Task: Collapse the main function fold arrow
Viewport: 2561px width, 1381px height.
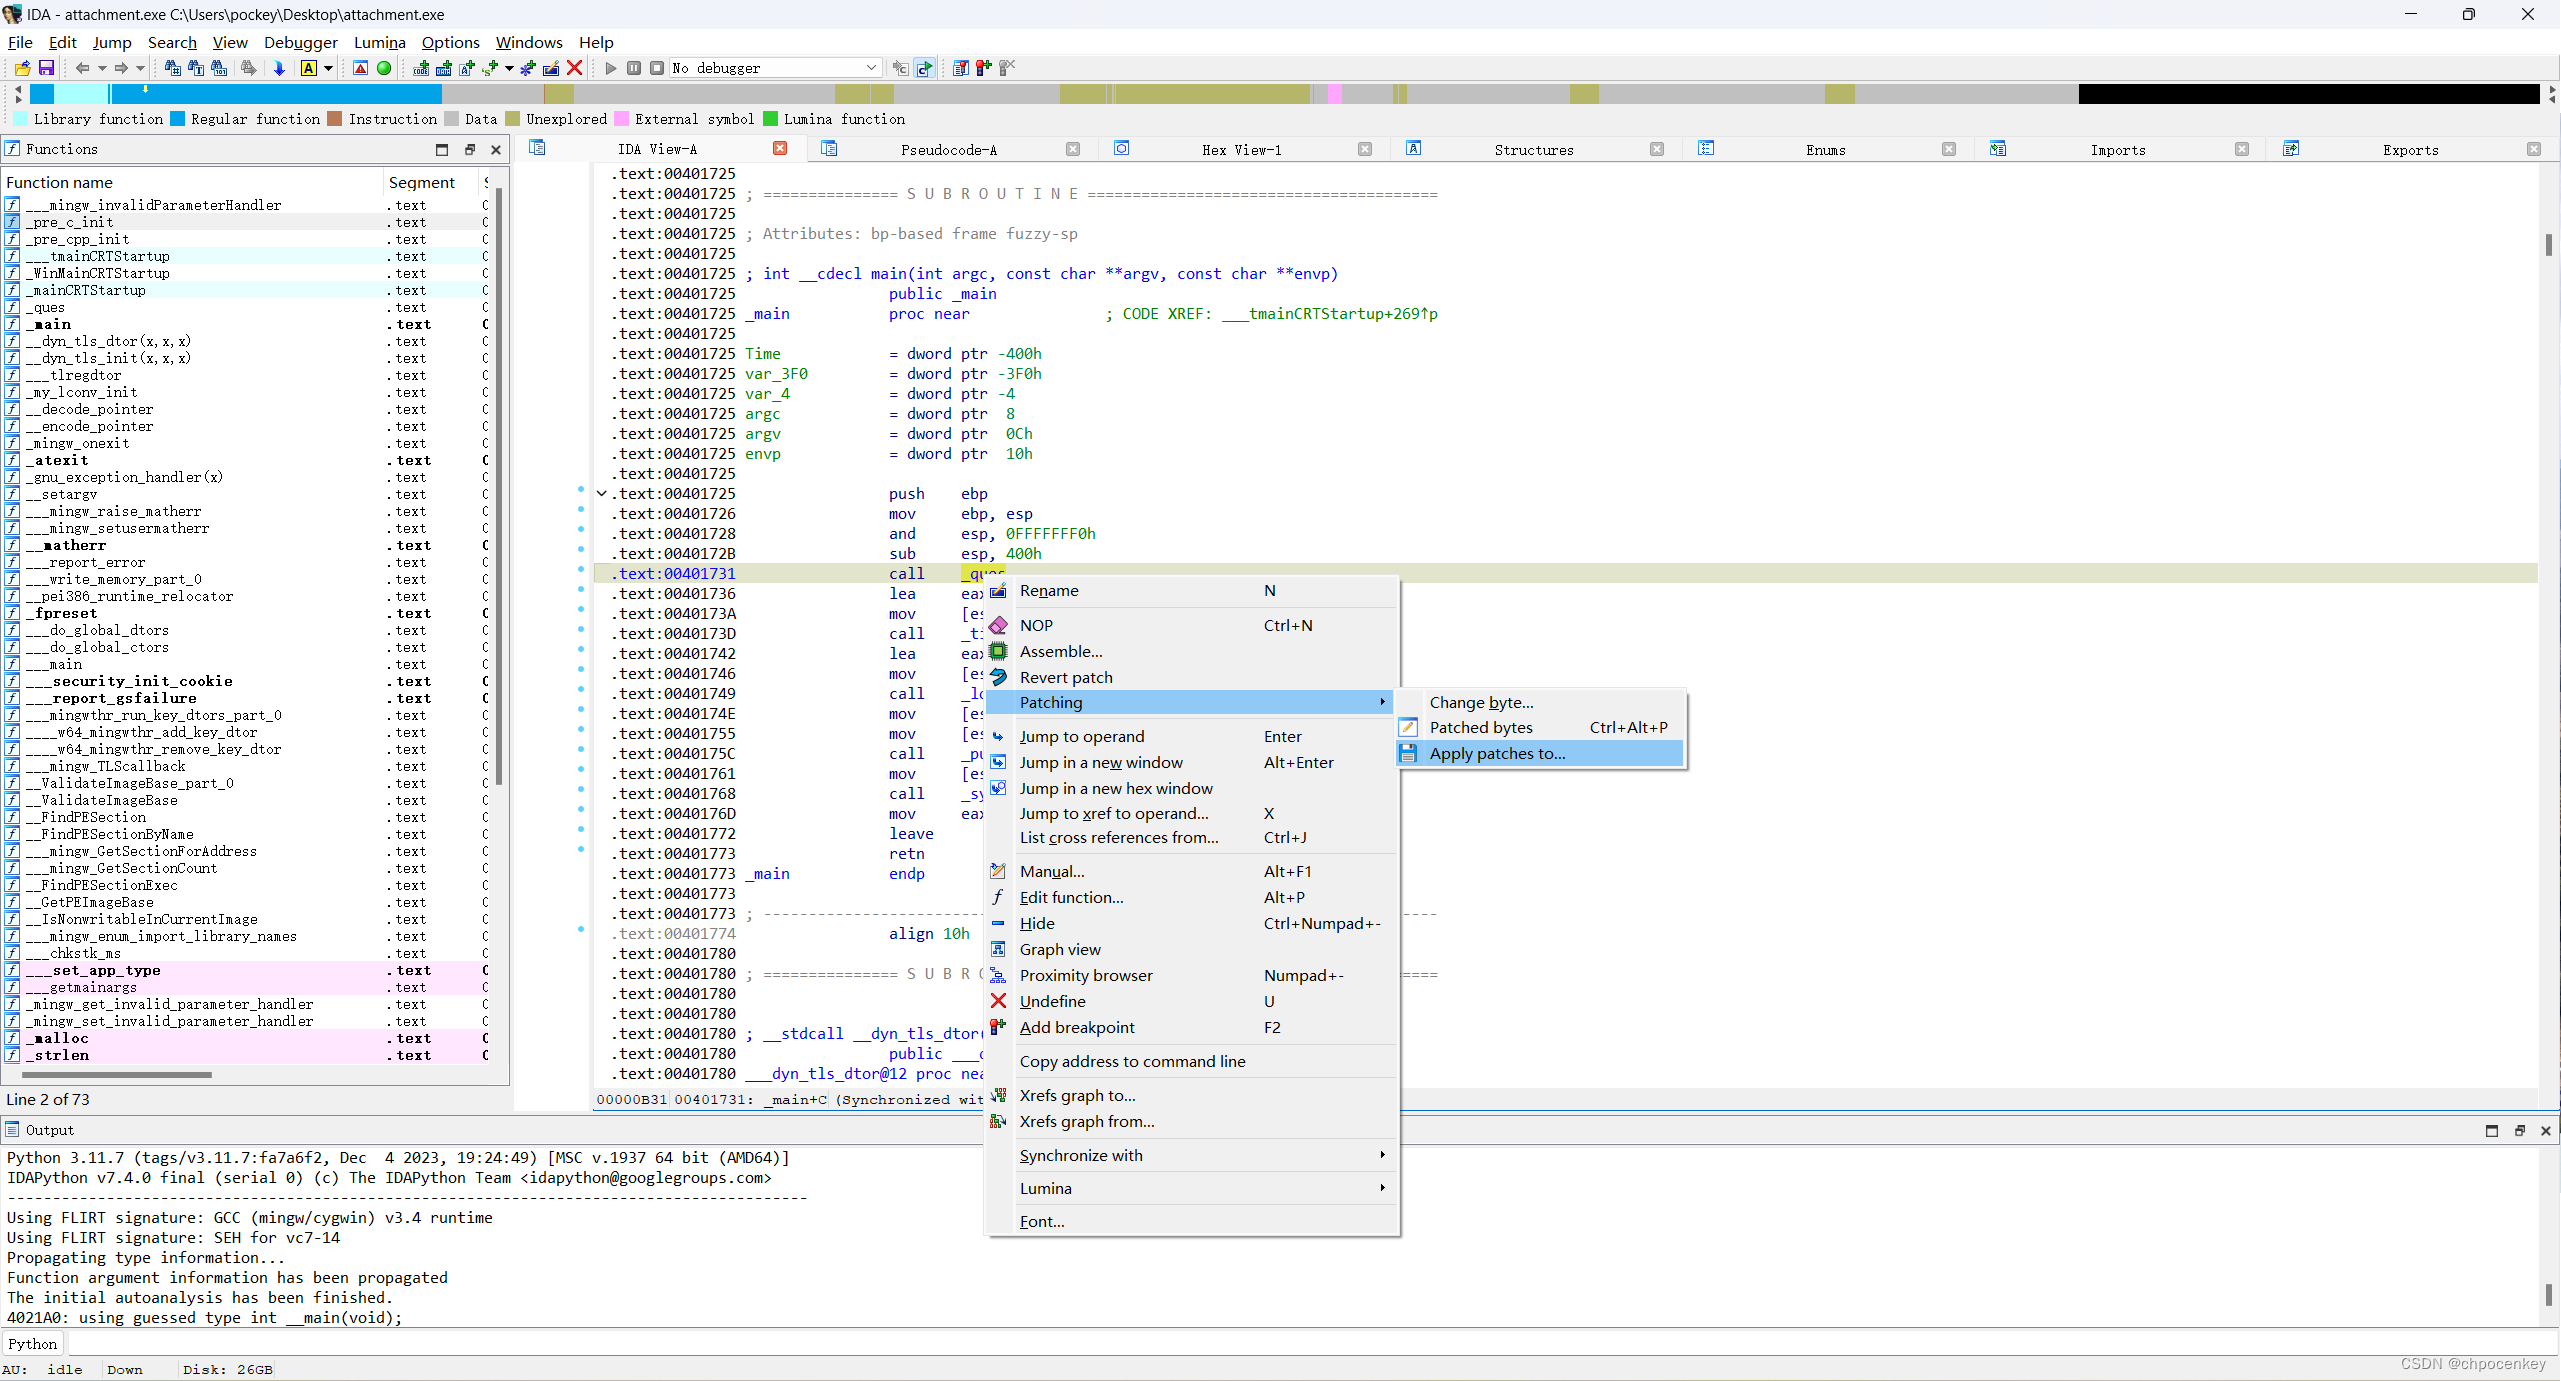Action: pos(602,493)
